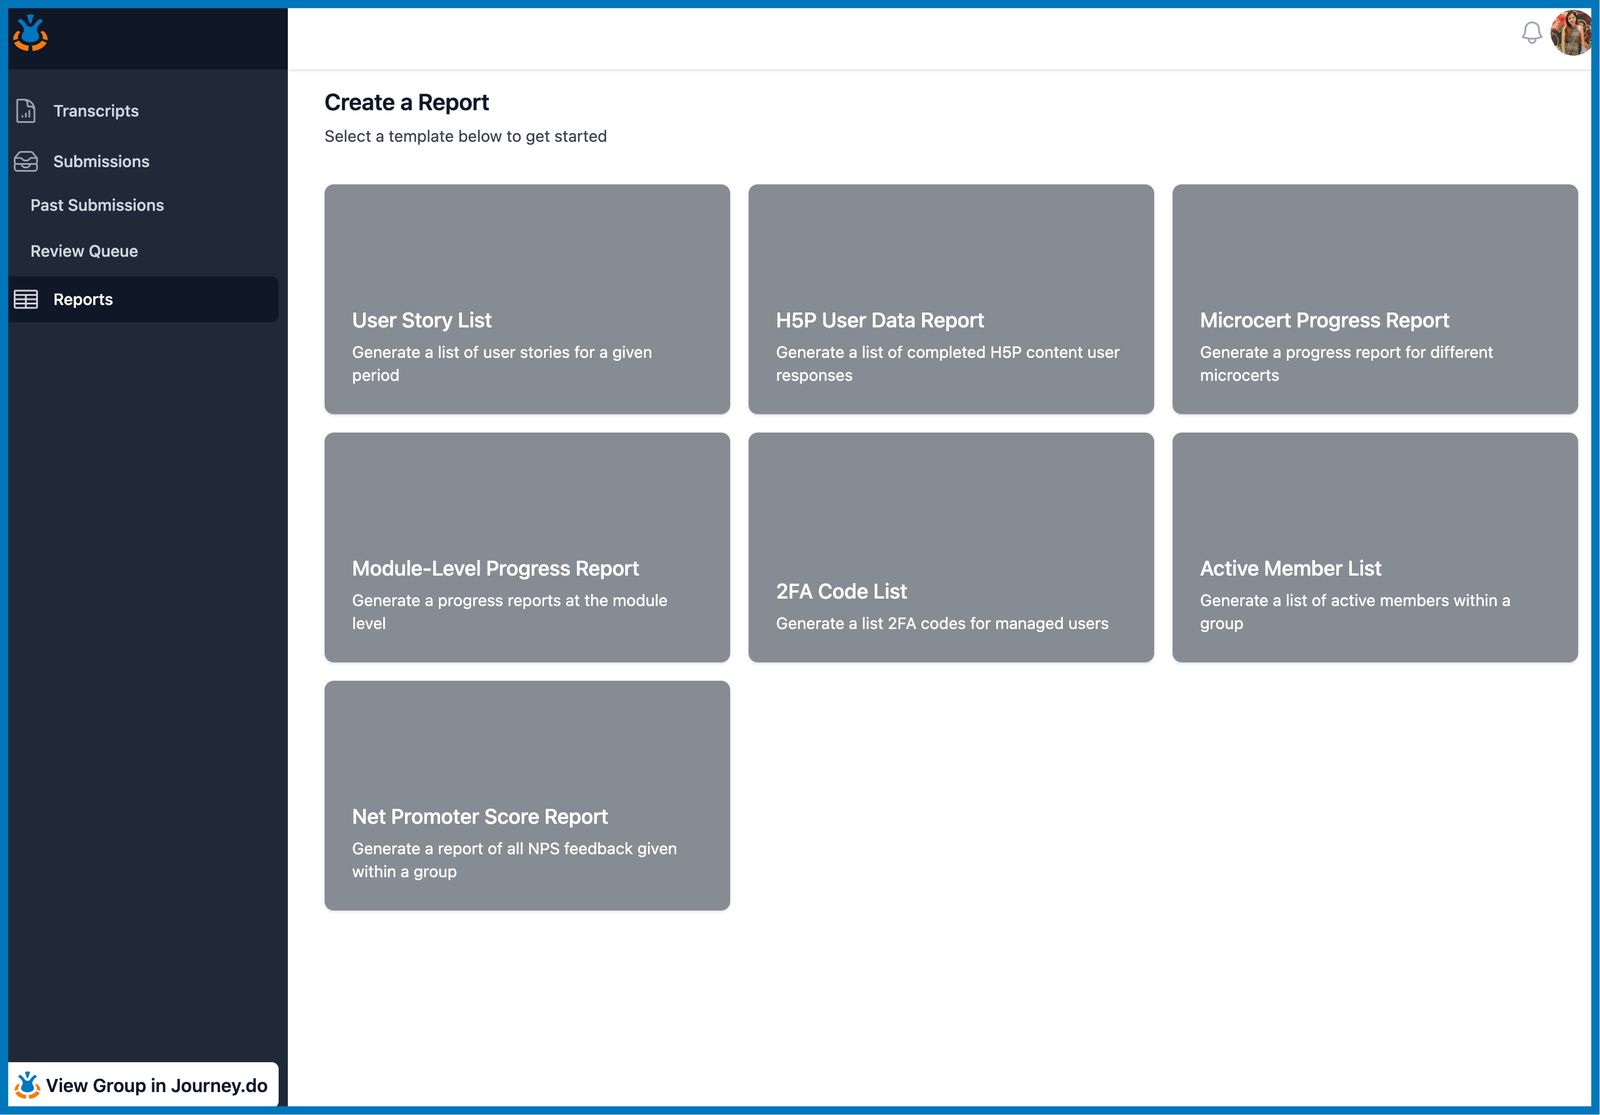Click the Submissions inbox icon

26,161
